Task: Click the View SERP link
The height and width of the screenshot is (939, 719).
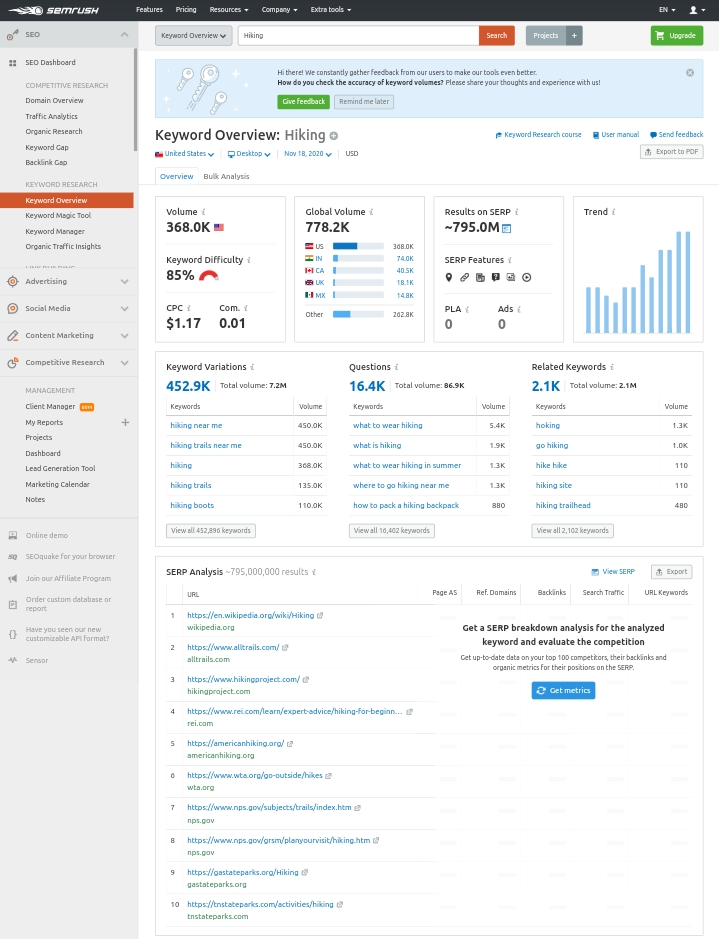Action: (x=613, y=572)
